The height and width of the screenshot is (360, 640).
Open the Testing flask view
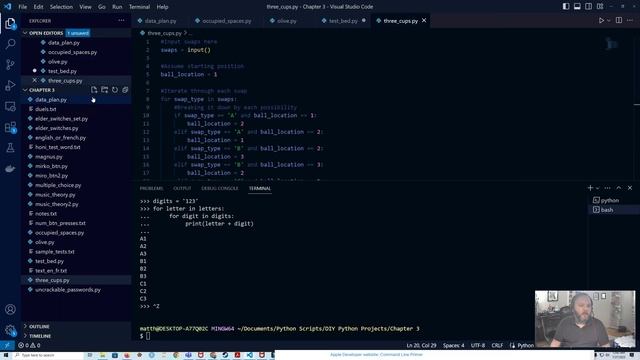coord(10,148)
